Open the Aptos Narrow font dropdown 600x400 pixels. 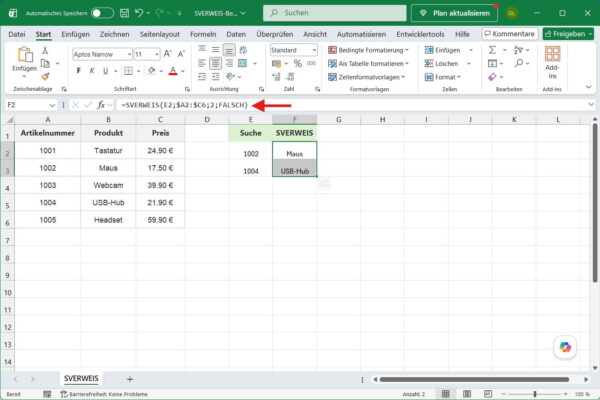click(x=129, y=54)
